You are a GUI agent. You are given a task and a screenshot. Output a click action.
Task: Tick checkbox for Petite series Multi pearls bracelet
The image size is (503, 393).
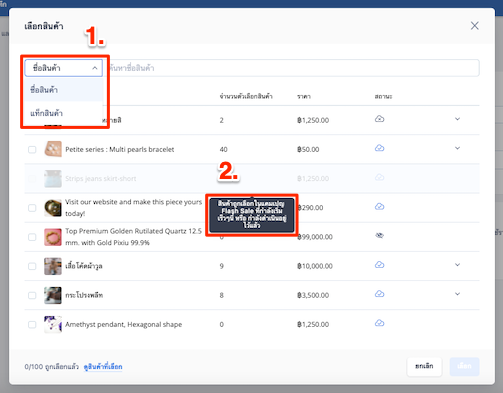[x=32, y=149]
